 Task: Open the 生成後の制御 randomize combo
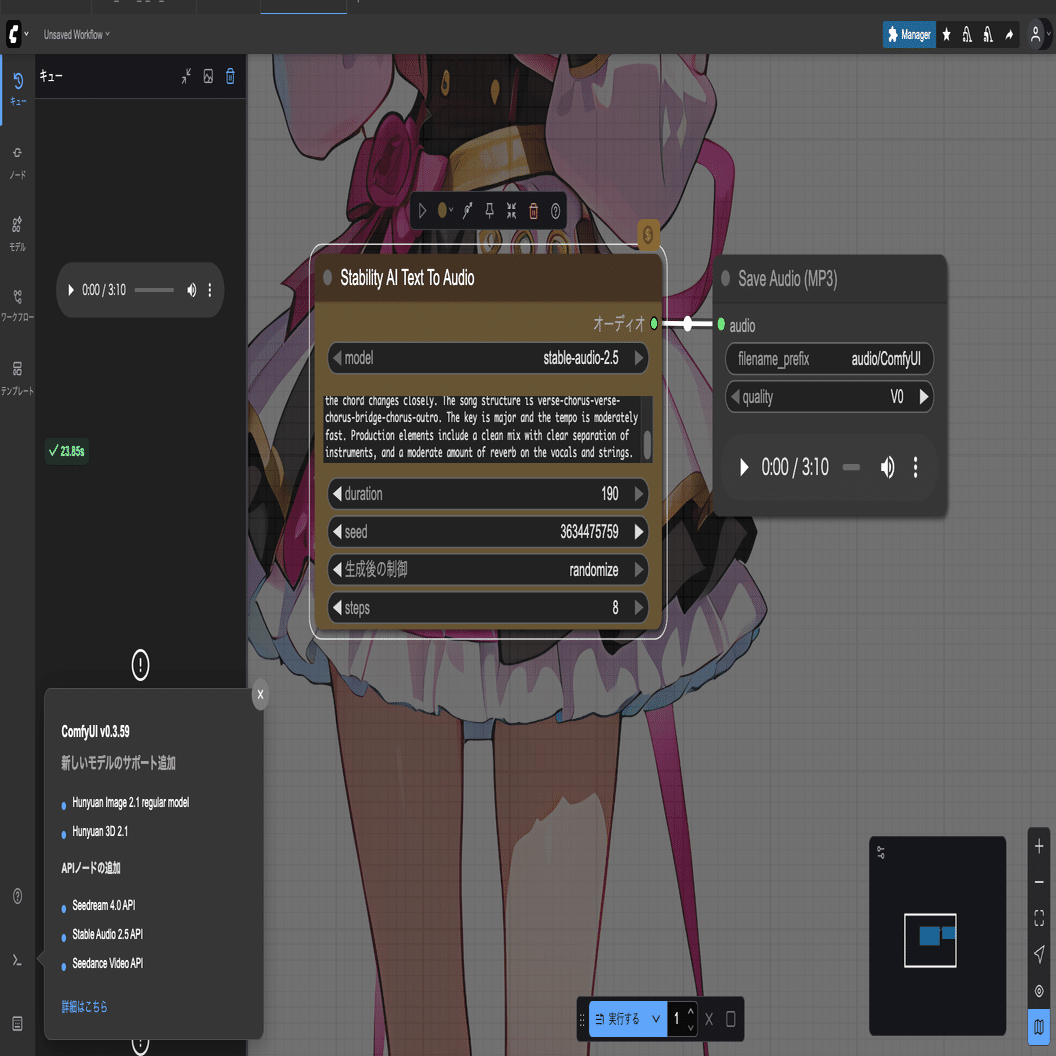pyautogui.click(x=488, y=570)
